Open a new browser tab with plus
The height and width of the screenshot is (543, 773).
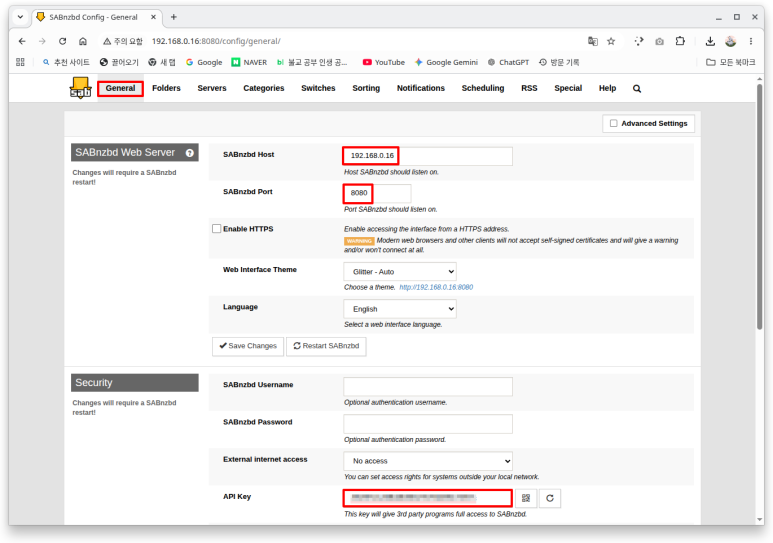click(174, 17)
